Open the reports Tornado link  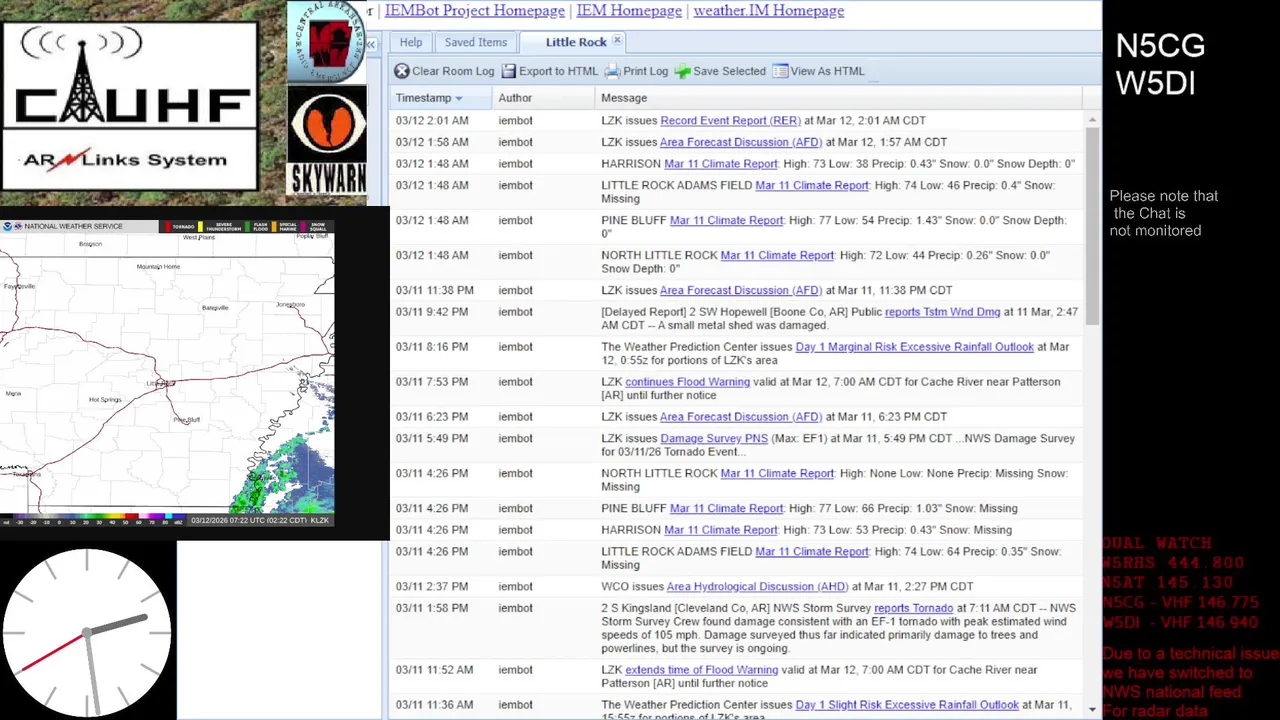(x=914, y=608)
